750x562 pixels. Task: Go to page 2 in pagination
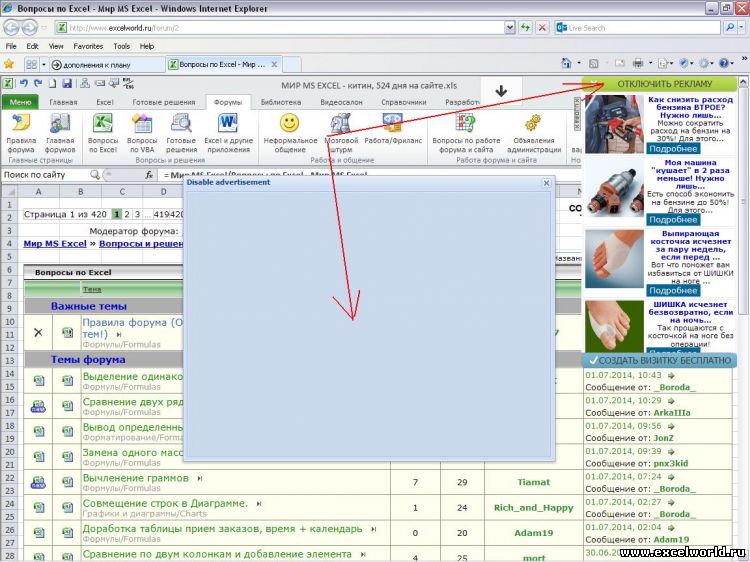click(127, 214)
